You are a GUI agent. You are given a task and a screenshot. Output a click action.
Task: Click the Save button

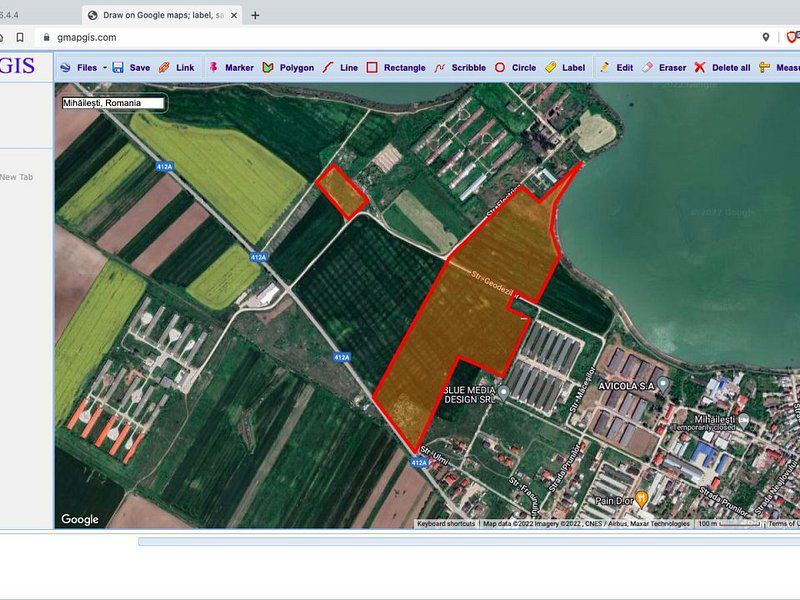[x=131, y=68]
